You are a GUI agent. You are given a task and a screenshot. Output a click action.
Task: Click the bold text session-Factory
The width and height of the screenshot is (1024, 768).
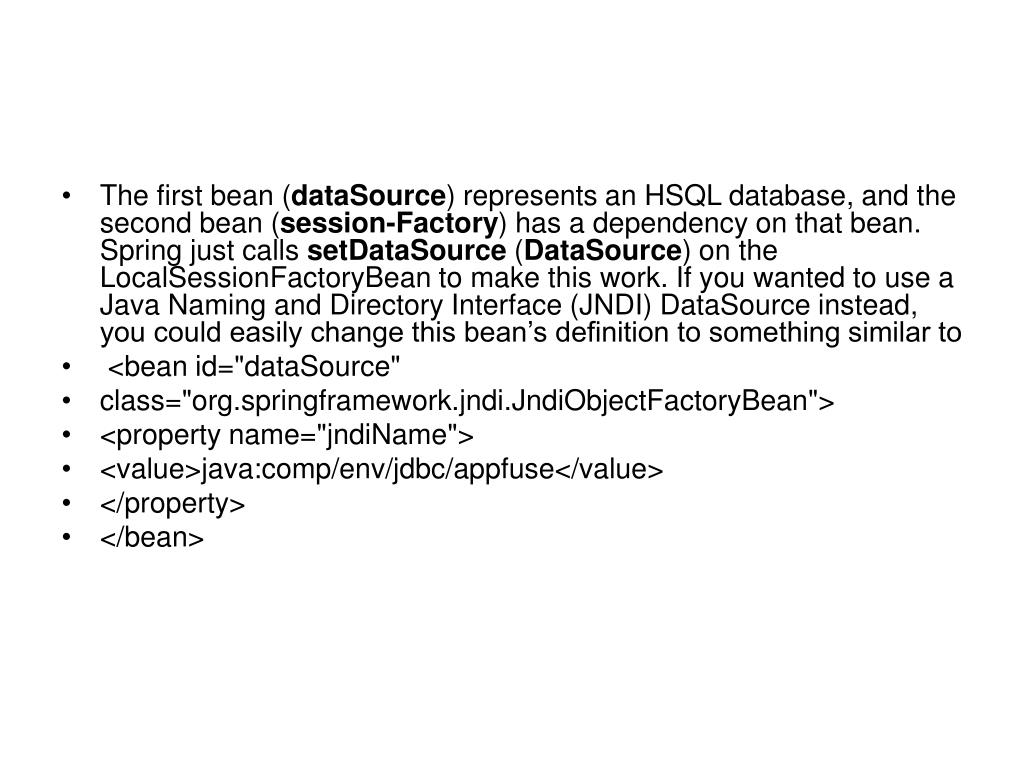coord(389,223)
